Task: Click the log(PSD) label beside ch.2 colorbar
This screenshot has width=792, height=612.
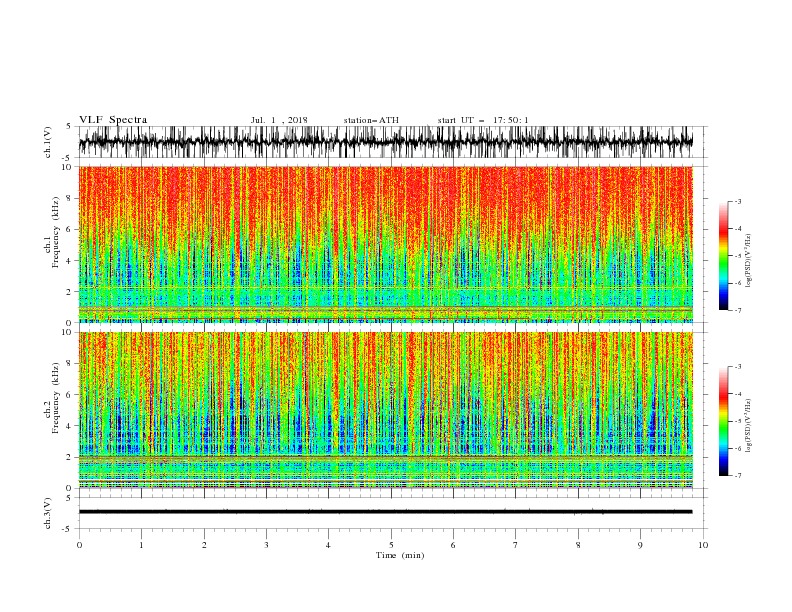Action: pos(748,426)
